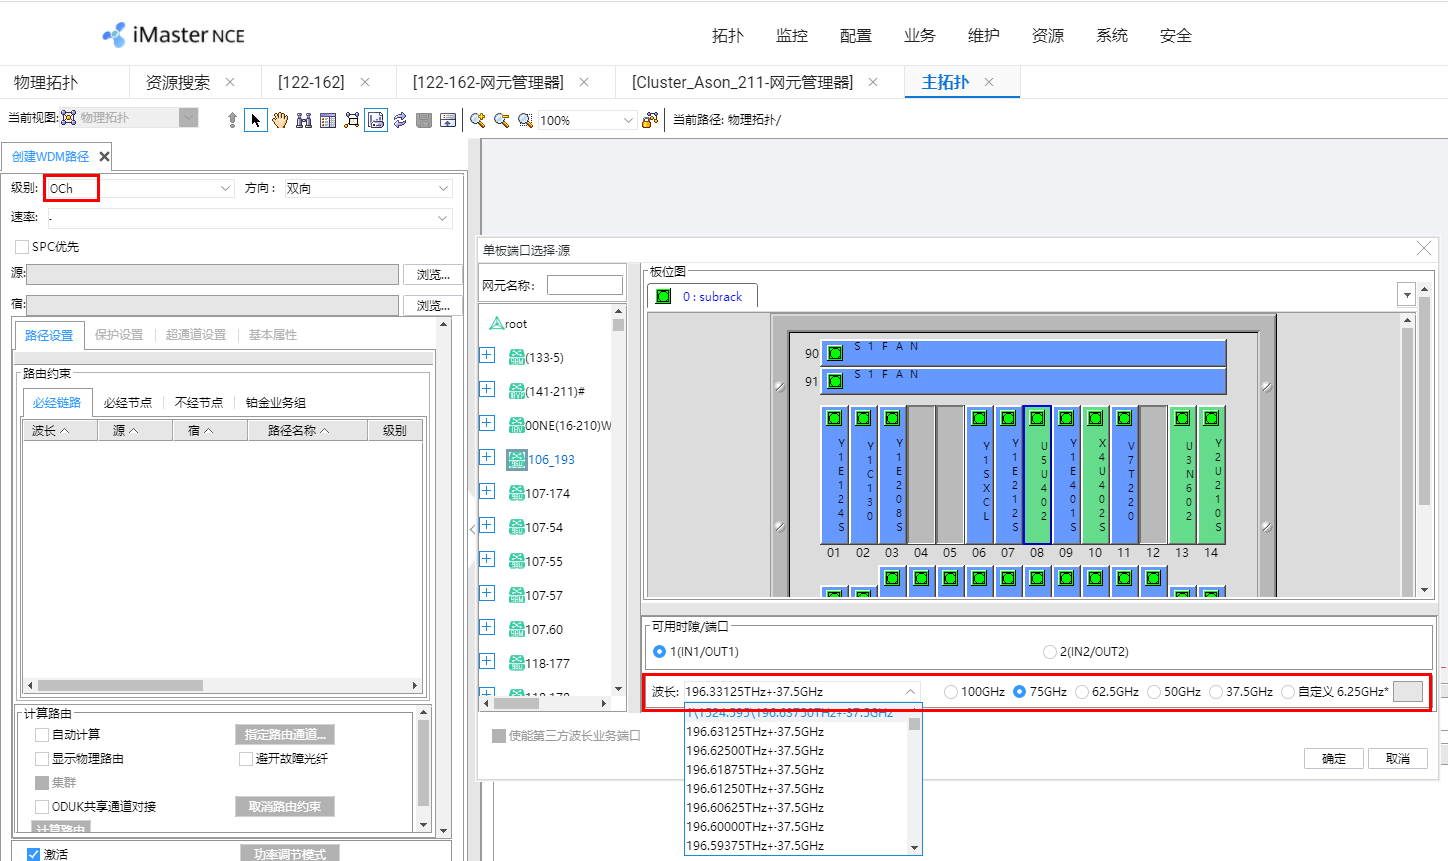
Task: Choose the 37.5GHz spacing radio
Action: [1216, 692]
